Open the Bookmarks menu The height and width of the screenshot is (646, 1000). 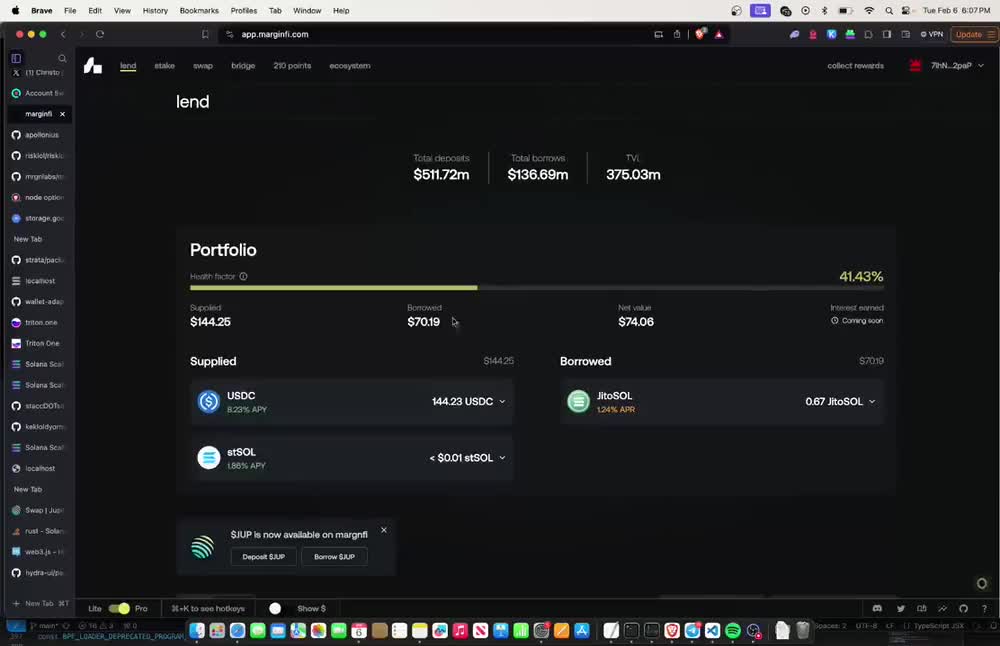coord(199,11)
